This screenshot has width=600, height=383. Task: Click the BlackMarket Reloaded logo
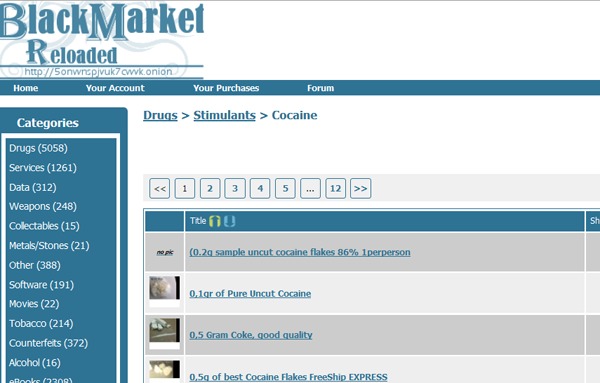click(102, 39)
